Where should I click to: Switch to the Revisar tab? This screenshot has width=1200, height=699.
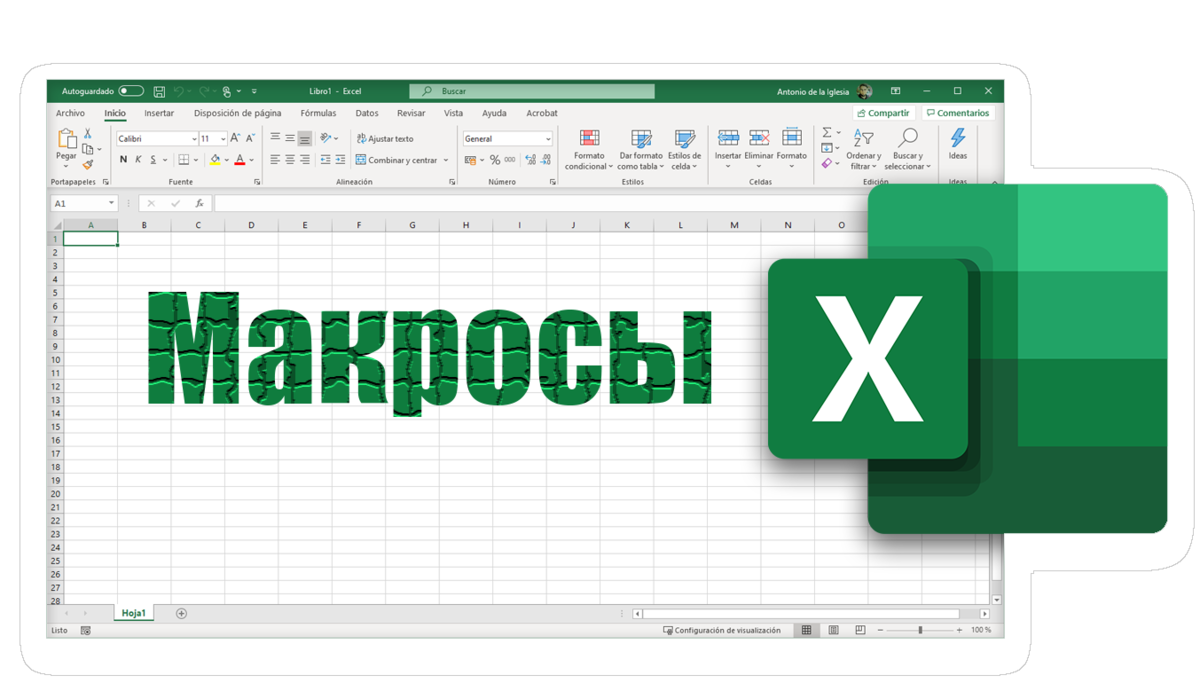[x=411, y=113]
